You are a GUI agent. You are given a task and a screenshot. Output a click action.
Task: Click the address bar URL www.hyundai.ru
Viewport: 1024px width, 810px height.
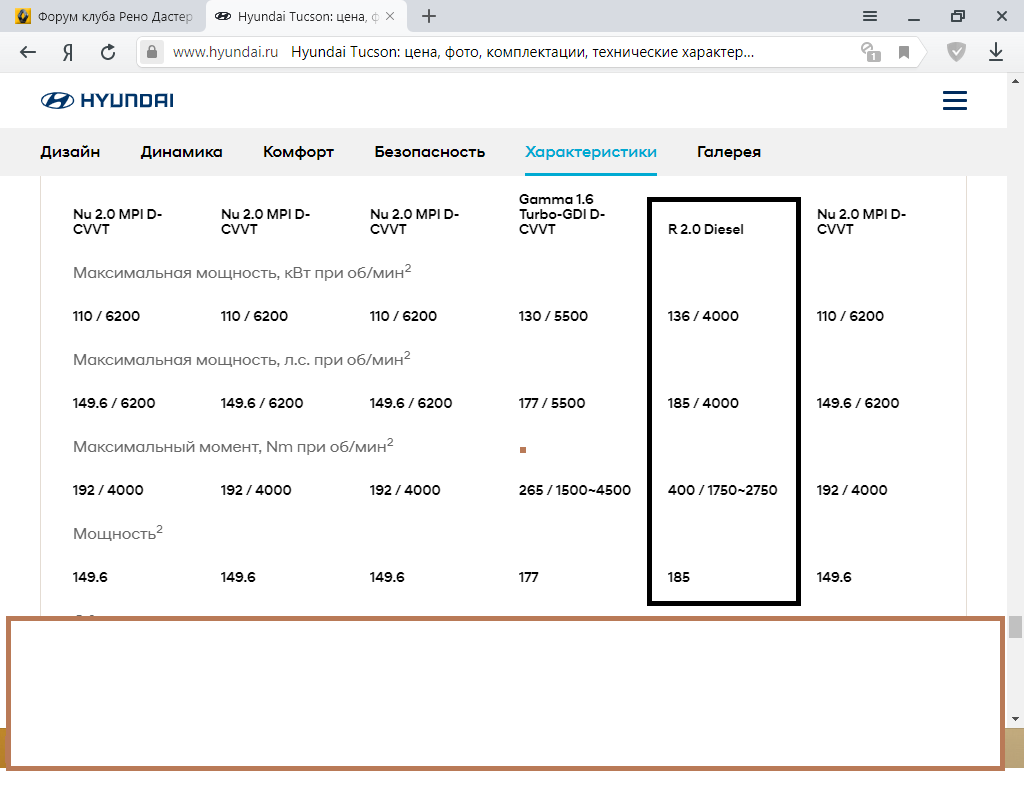pyautogui.click(x=225, y=52)
